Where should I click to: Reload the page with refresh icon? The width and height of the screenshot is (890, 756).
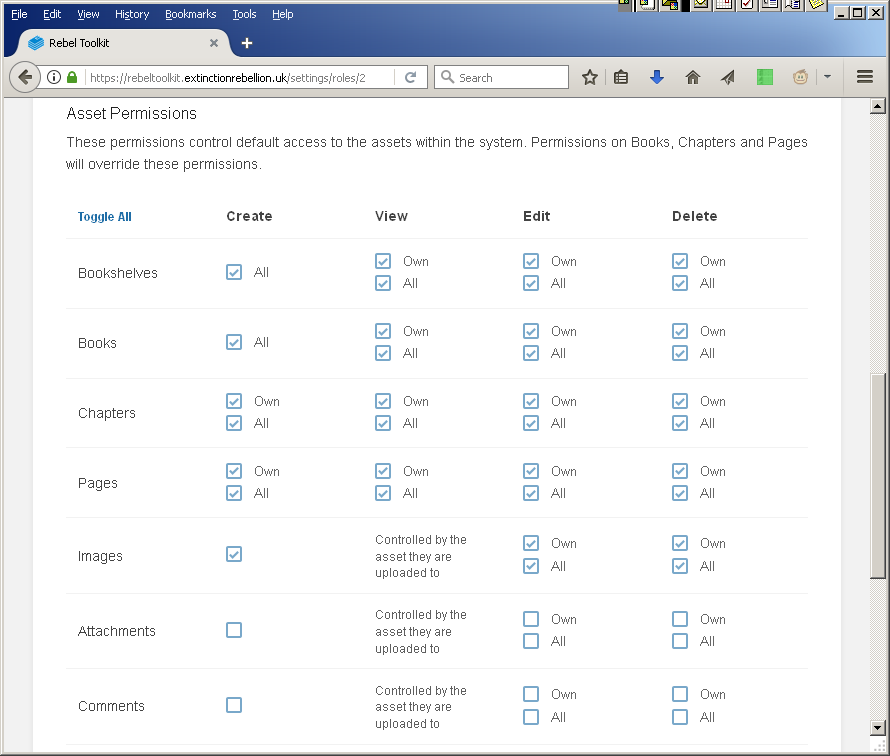point(410,77)
